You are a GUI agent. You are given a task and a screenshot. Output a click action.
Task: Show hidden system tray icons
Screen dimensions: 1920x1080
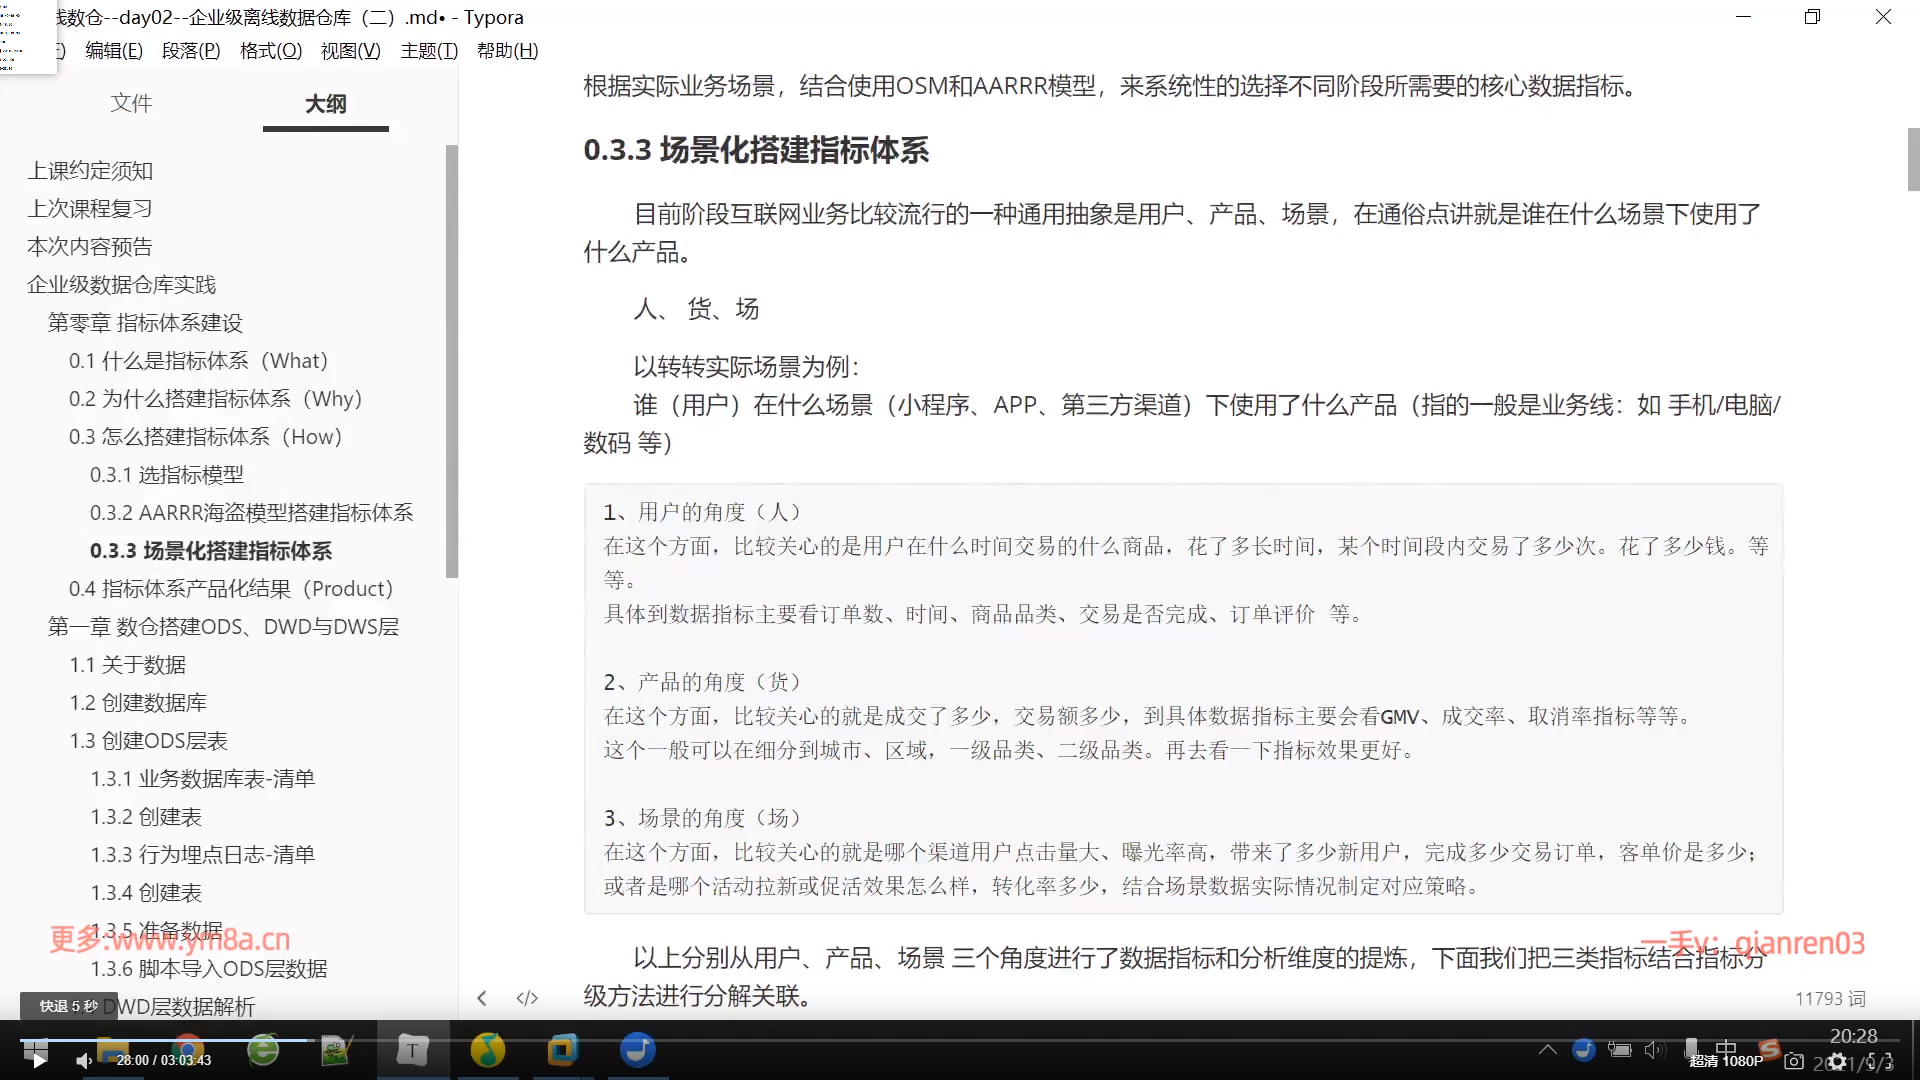(1547, 1049)
